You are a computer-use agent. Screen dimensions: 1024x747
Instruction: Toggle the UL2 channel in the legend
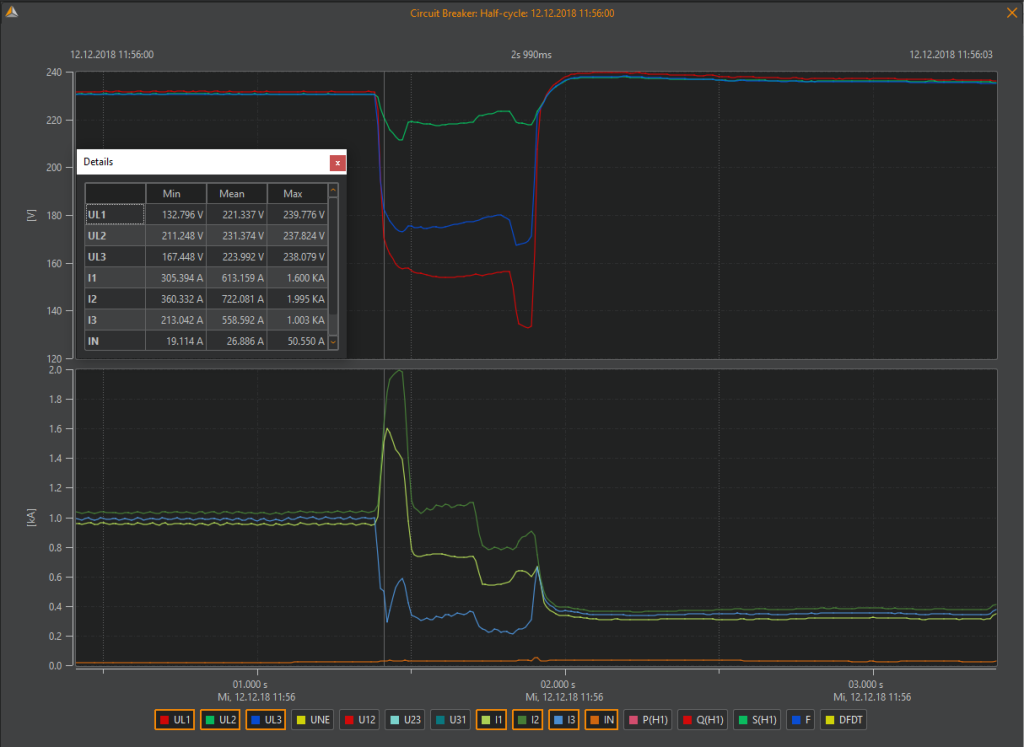point(220,720)
